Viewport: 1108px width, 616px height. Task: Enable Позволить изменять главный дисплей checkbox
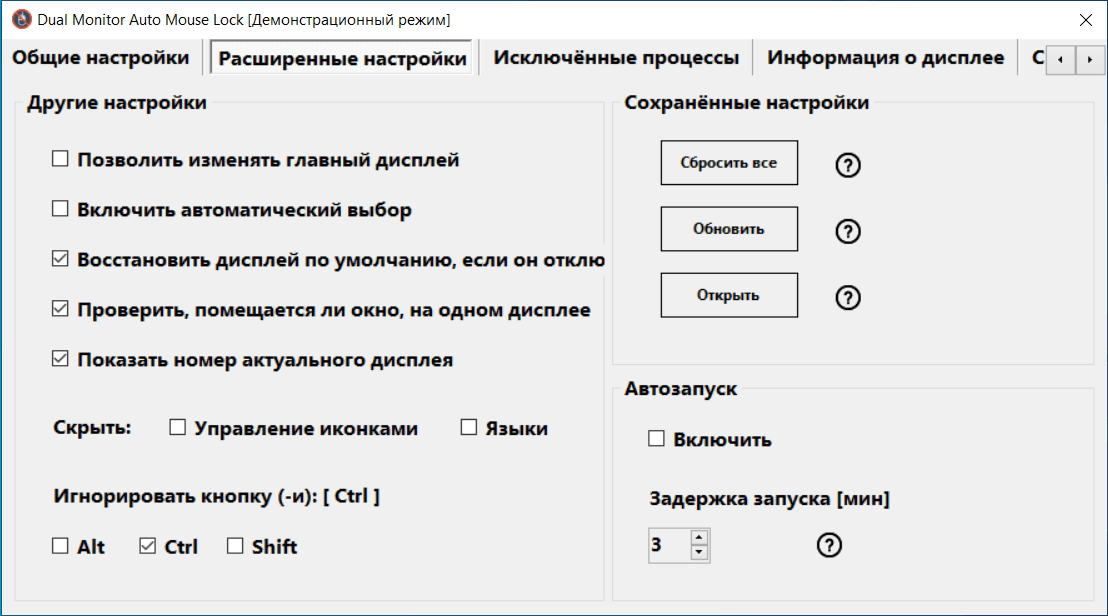tap(61, 159)
